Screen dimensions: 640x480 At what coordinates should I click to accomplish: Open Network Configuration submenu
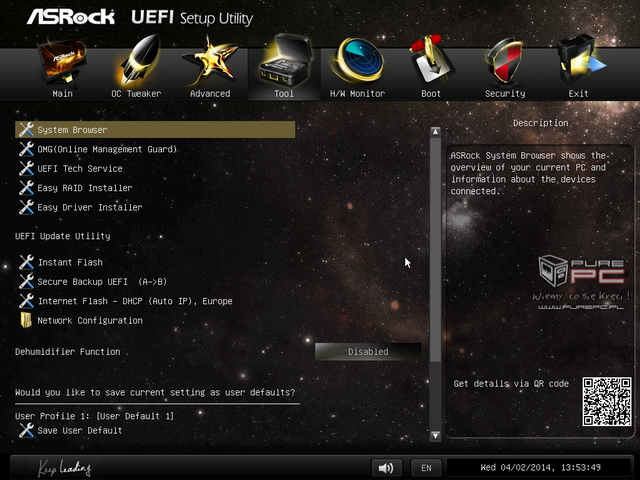pos(90,320)
